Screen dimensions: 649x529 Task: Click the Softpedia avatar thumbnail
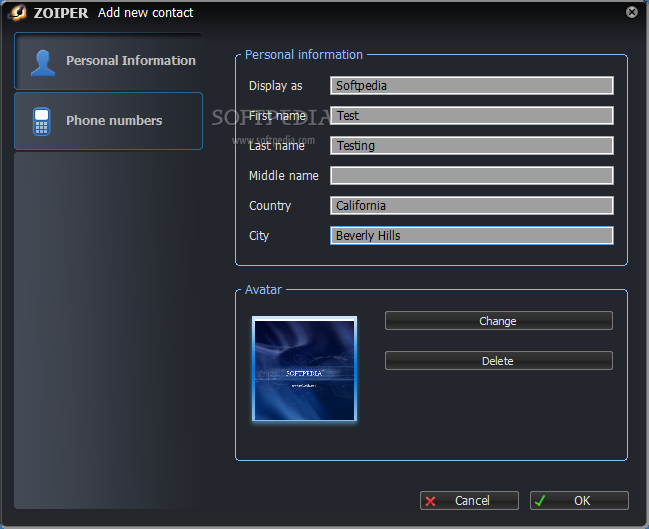click(x=304, y=369)
